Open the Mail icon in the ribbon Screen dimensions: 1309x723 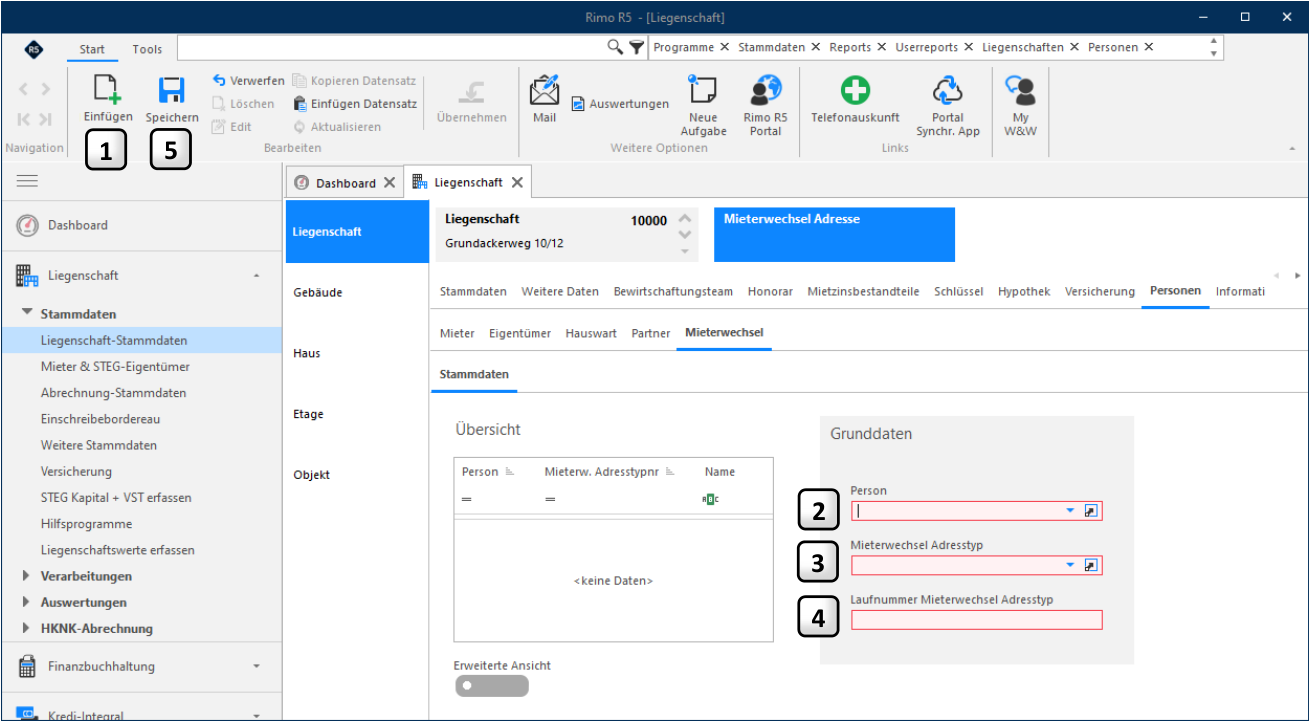544,90
